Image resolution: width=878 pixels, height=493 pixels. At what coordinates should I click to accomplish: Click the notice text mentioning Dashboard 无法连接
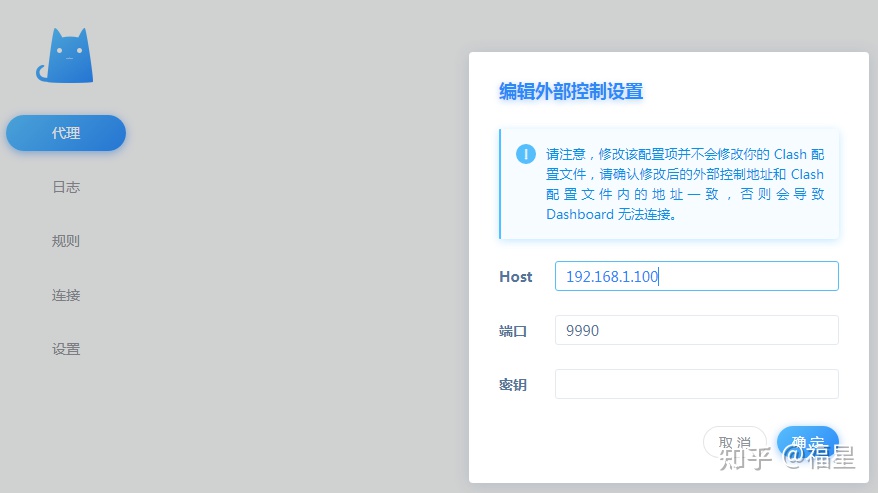coord(685,184)
